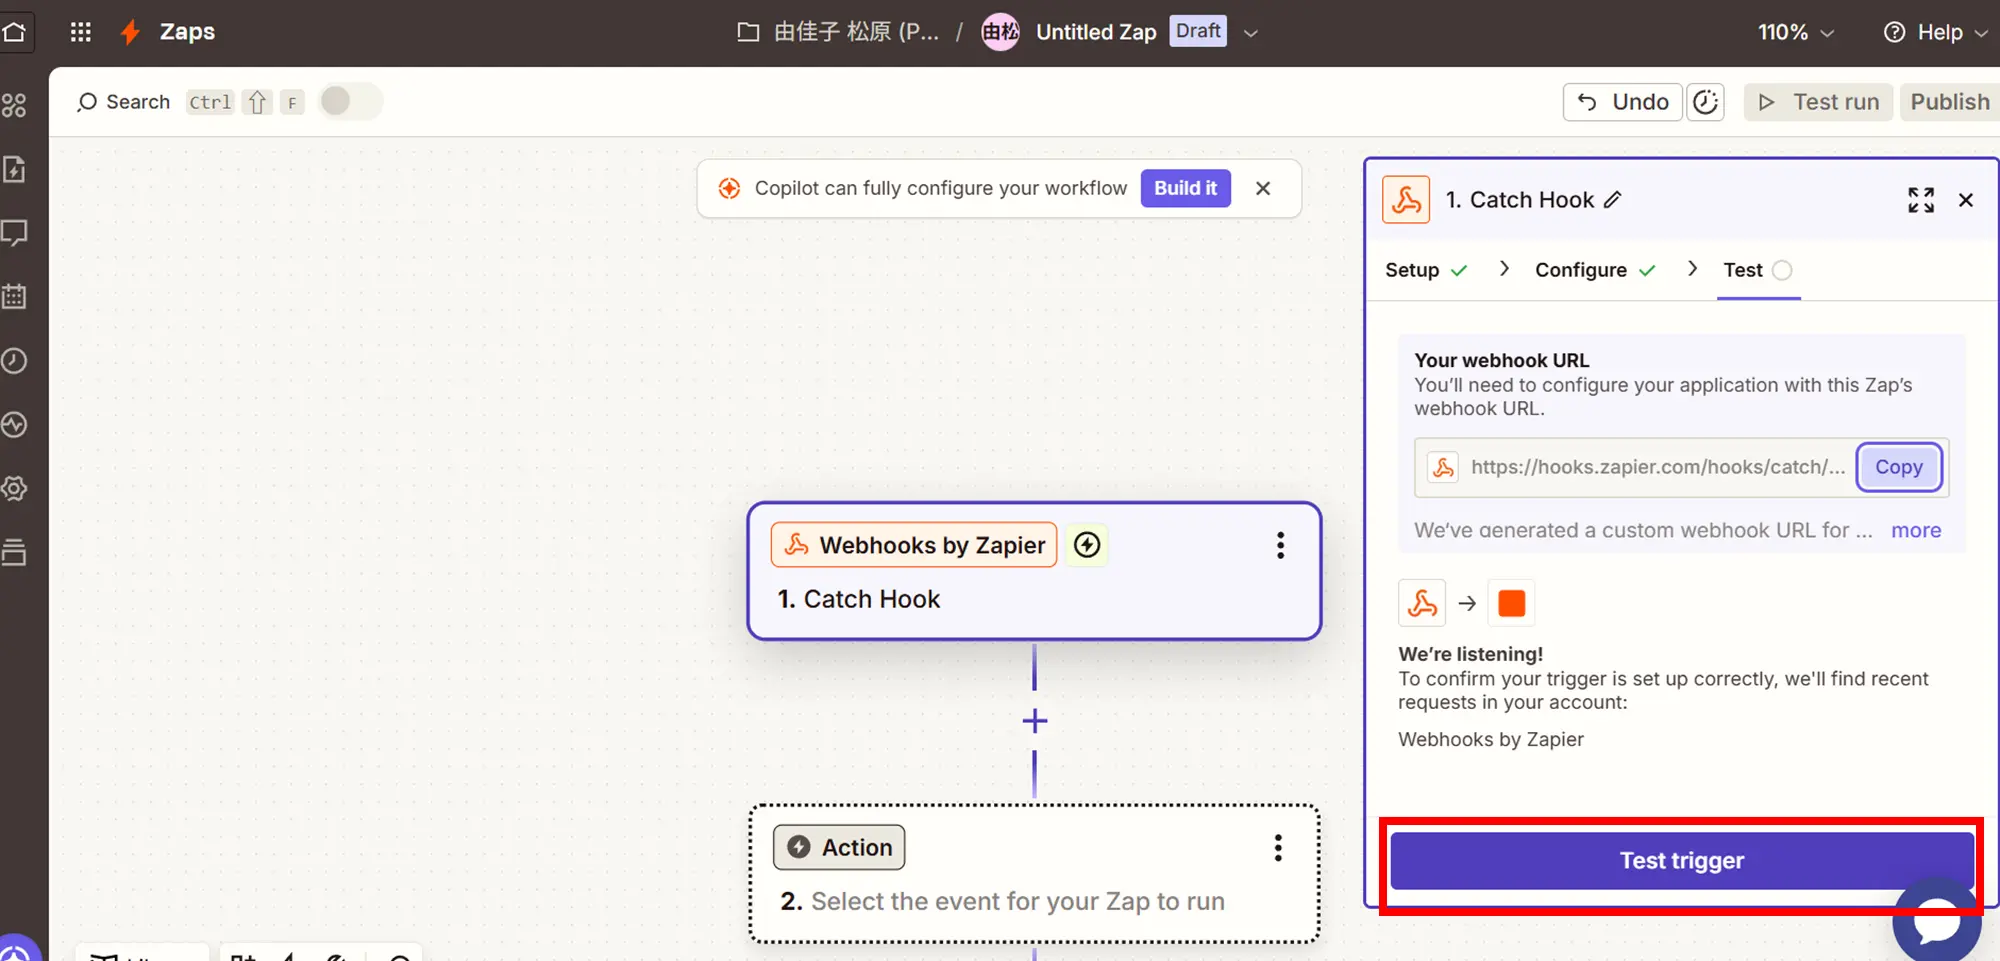Open Zap settings gear in left sidebar
Image resolution: width=2000 pixels, height=961 pixels.
[14, 489]
